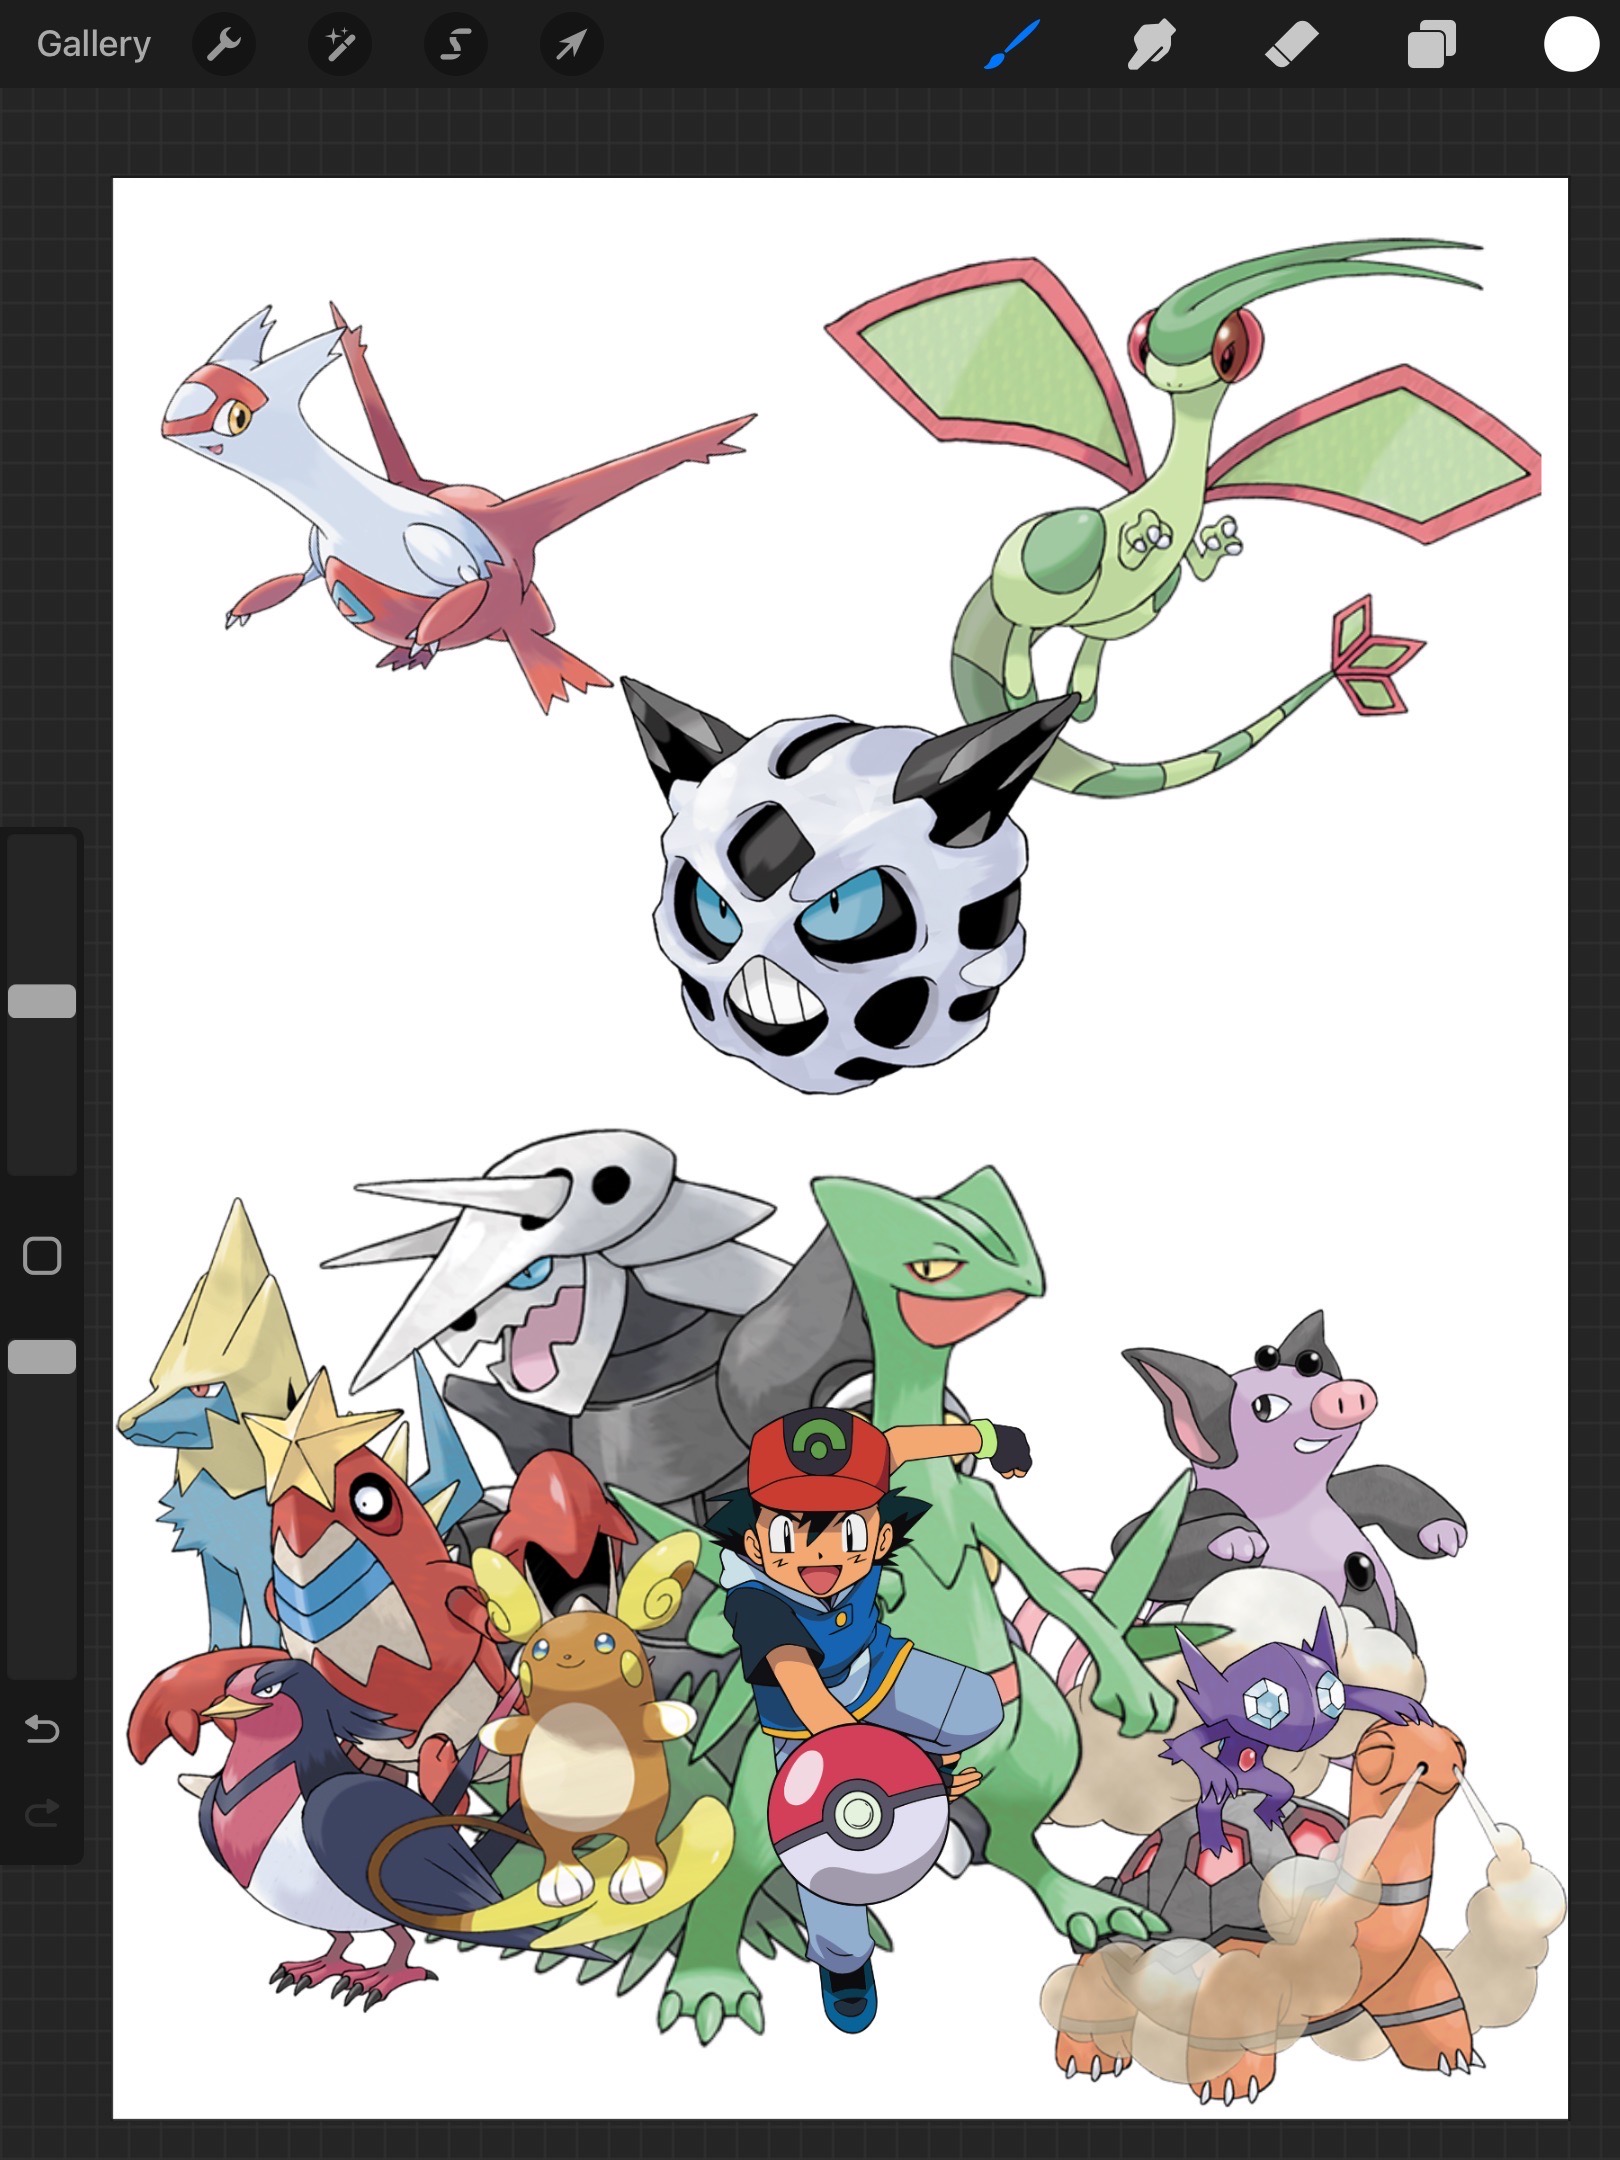
Task: Activate the Selection tool
Action: (456, 44)
